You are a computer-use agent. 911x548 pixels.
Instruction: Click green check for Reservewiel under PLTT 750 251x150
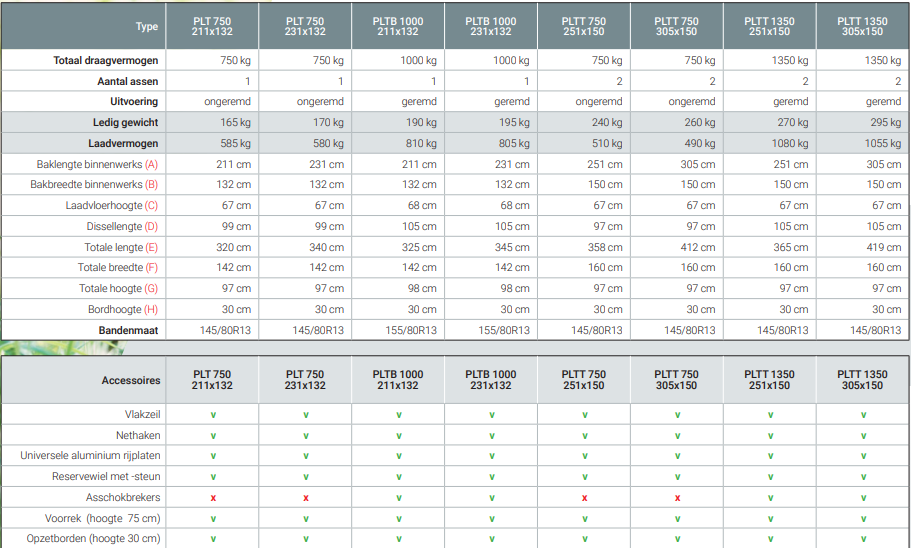point(584,477)
